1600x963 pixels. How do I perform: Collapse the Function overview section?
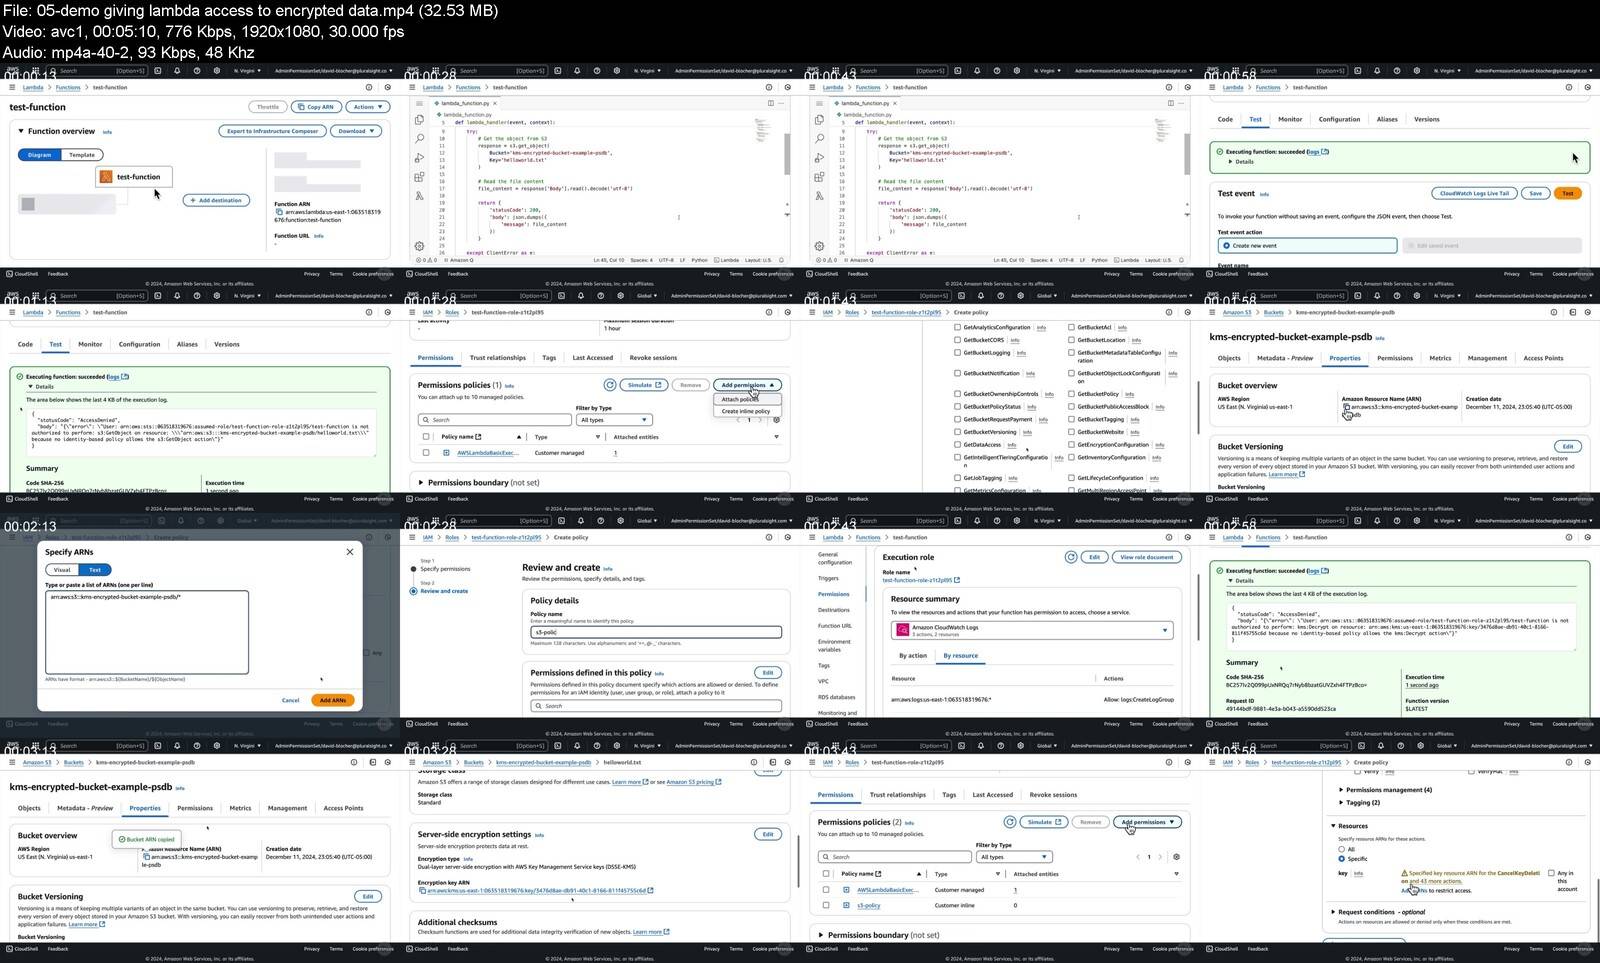coord(20,131)
